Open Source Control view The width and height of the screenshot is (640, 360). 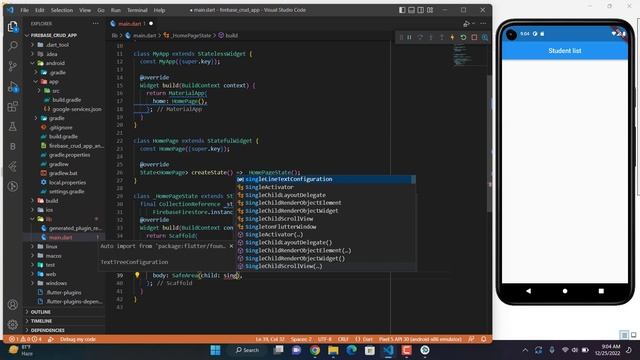pyautogui.click(x=13, y=66)
